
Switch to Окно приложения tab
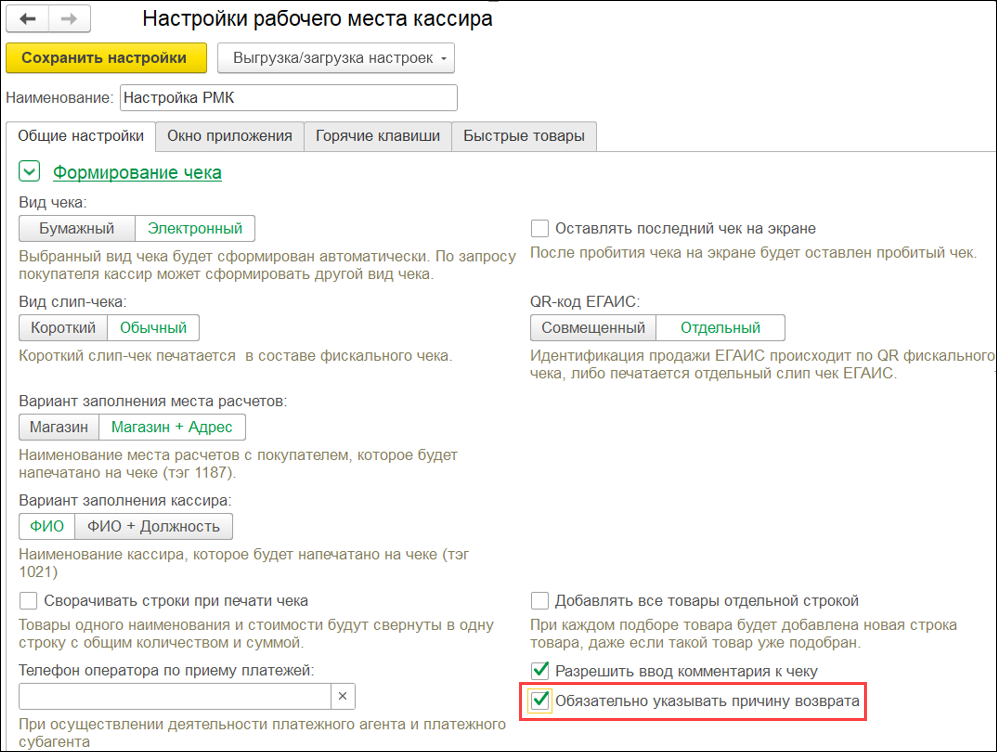(x=229, y=136)
